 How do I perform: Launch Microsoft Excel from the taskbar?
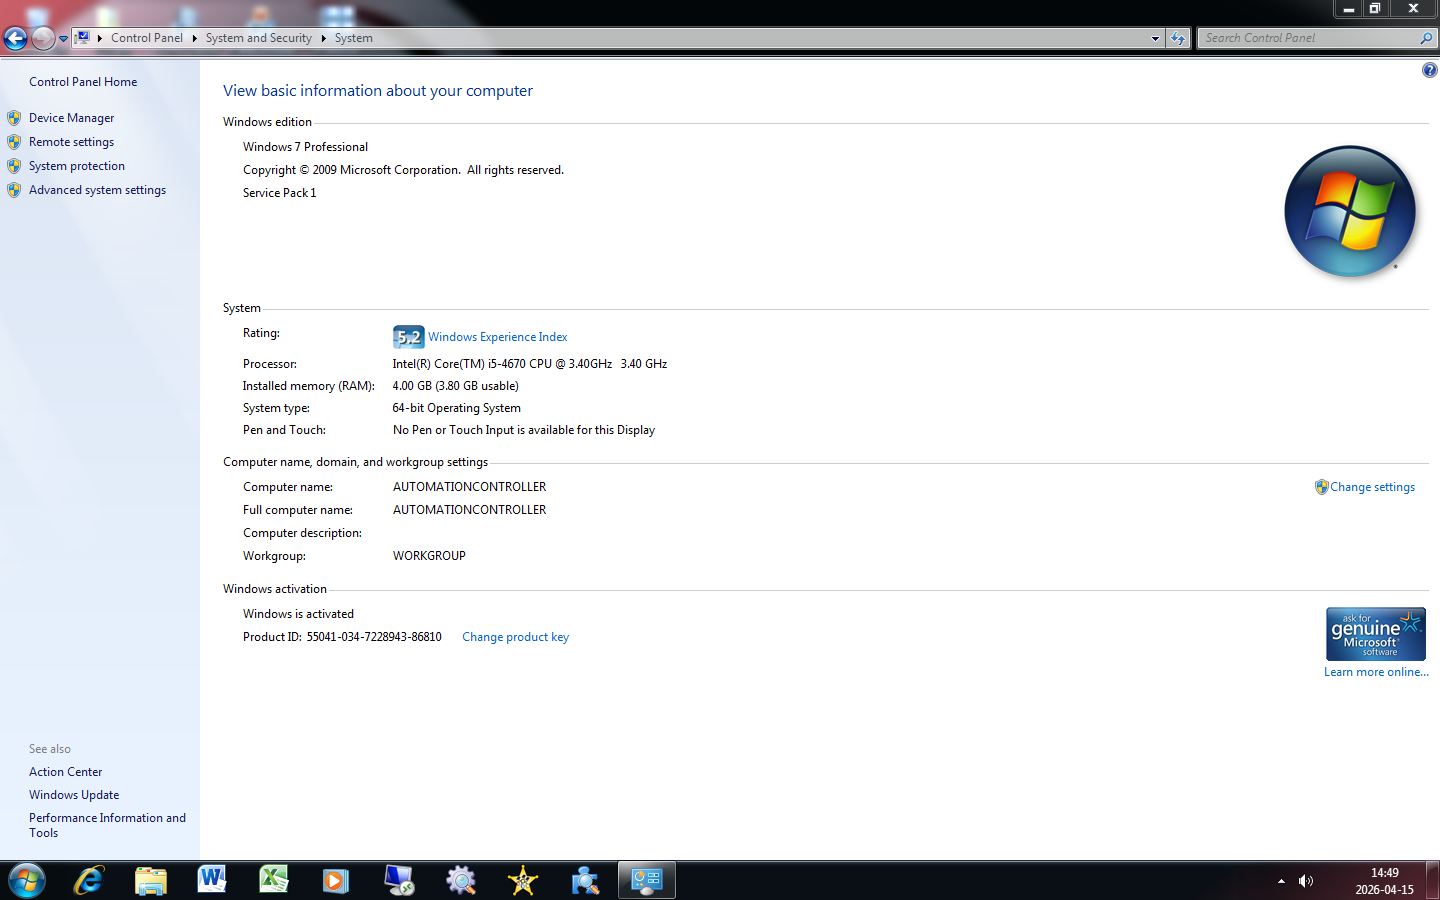(273, 880)
